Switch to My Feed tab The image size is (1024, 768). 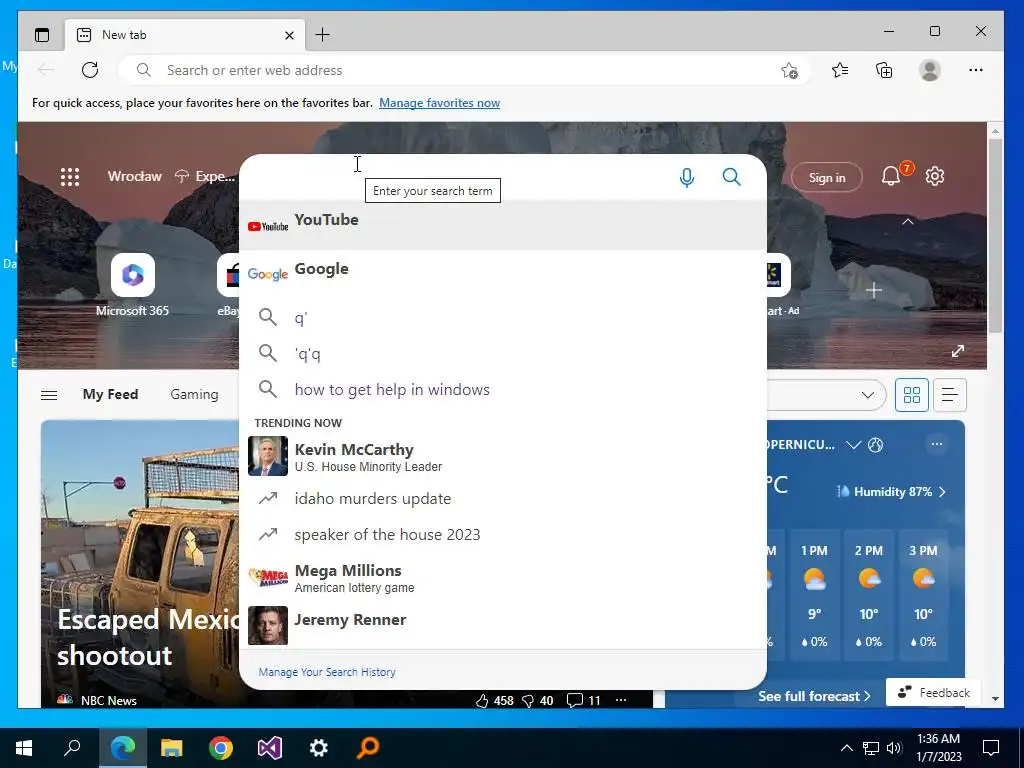[110, 394]
